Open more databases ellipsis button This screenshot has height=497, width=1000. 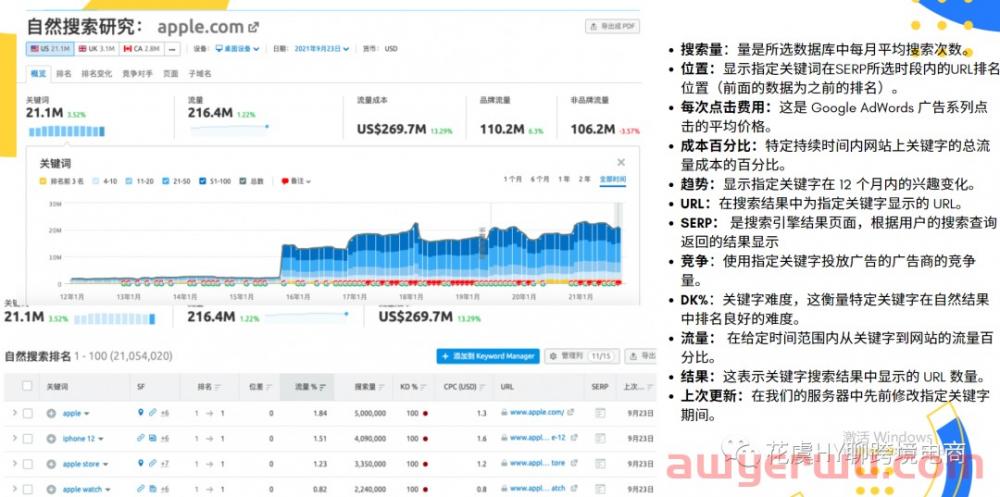pyautogui.click(x=172, y=48)
